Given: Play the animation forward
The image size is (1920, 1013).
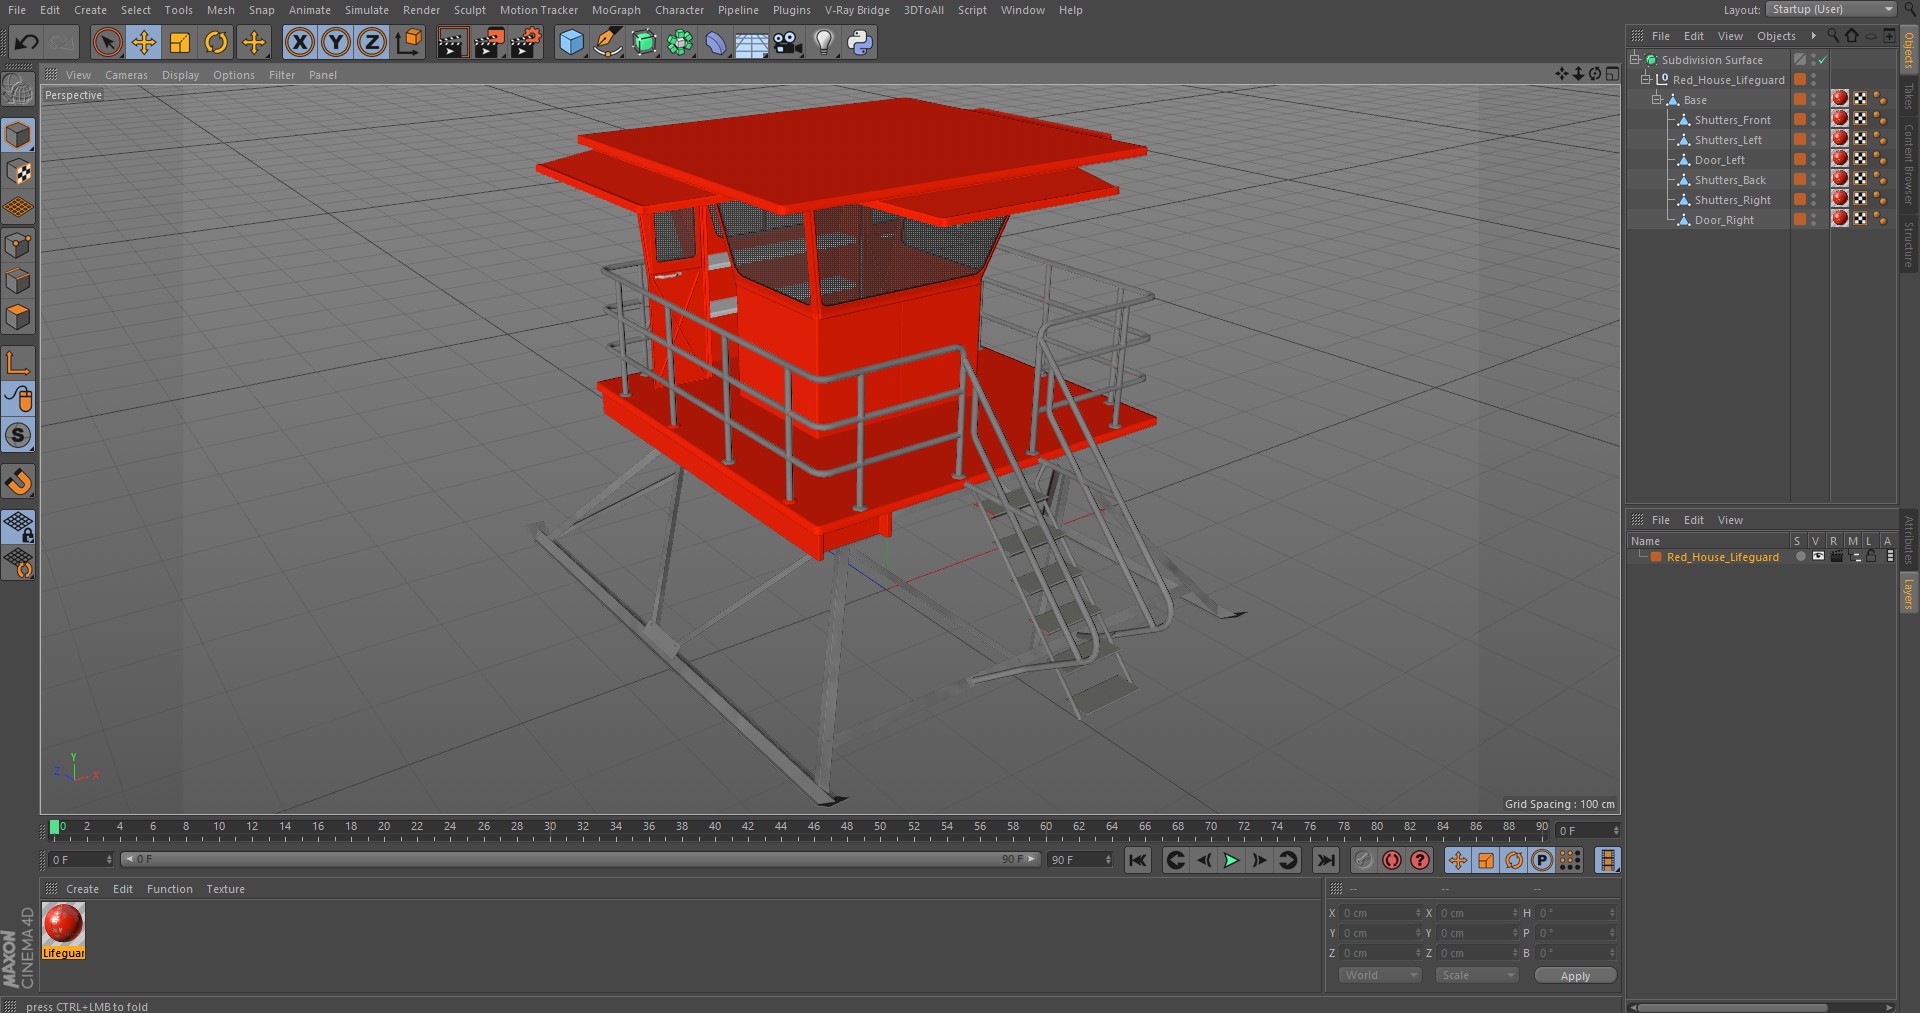Looking at the screenshot, I should tap(1231, 860).
